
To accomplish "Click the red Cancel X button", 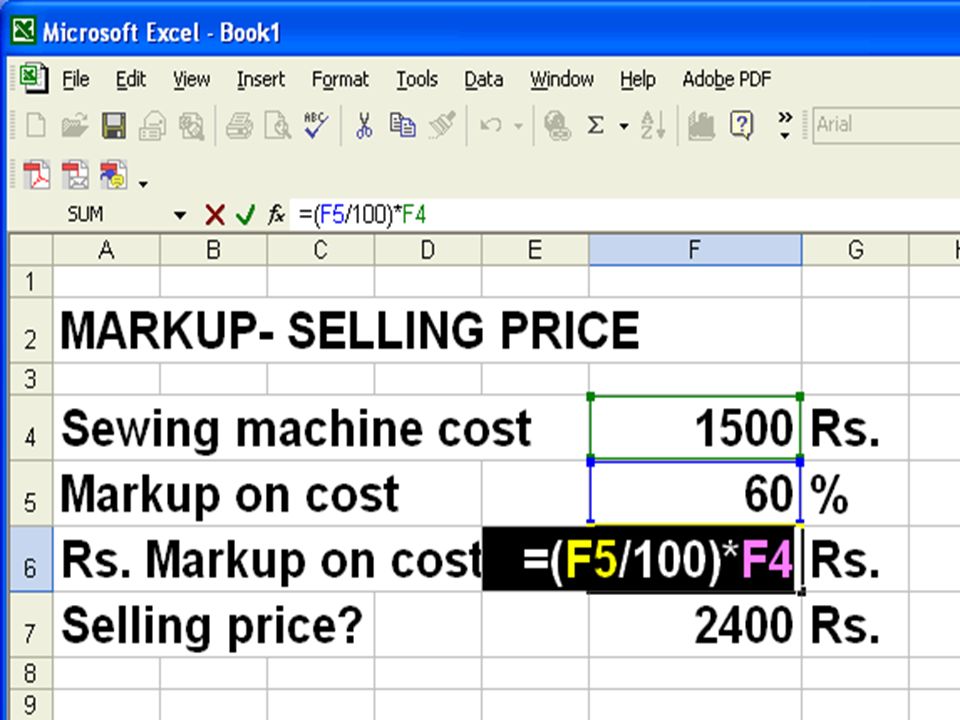I will (x=215, y=215).
